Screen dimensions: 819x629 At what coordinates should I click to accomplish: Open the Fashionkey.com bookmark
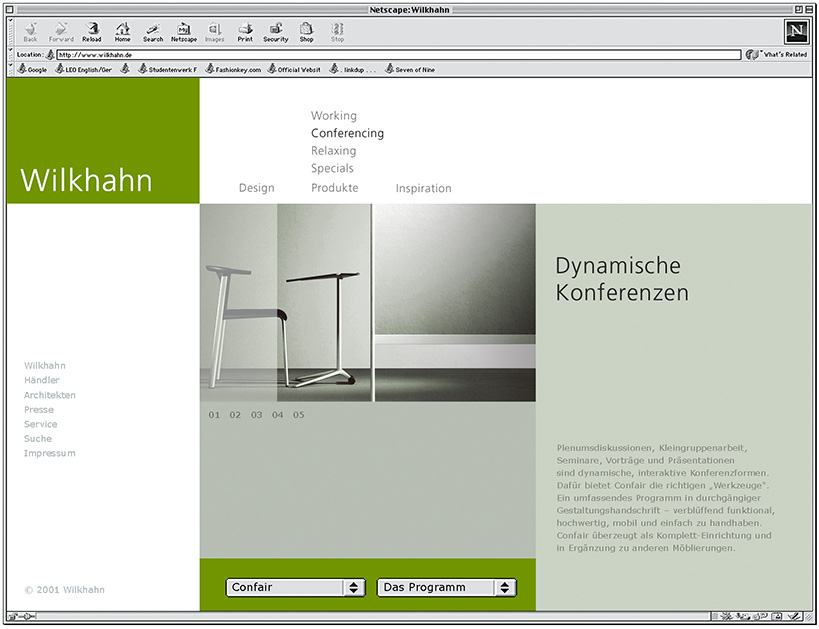(x=233, y=69)
